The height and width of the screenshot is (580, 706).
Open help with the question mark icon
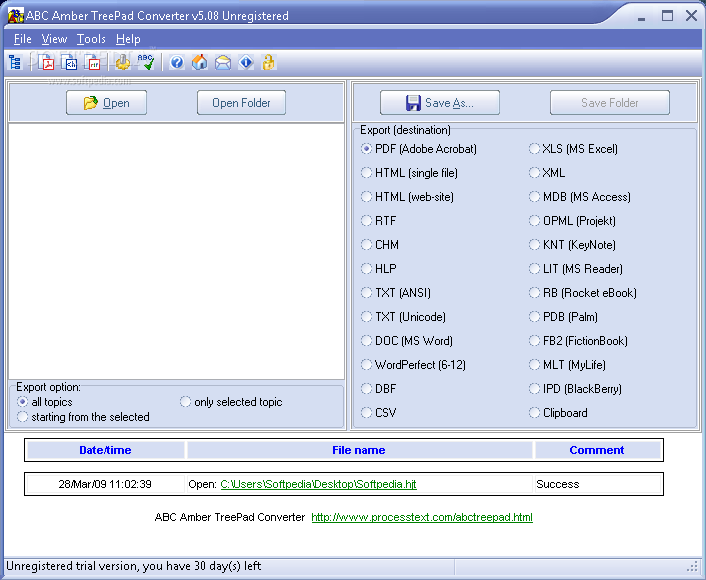click(176, 62)
